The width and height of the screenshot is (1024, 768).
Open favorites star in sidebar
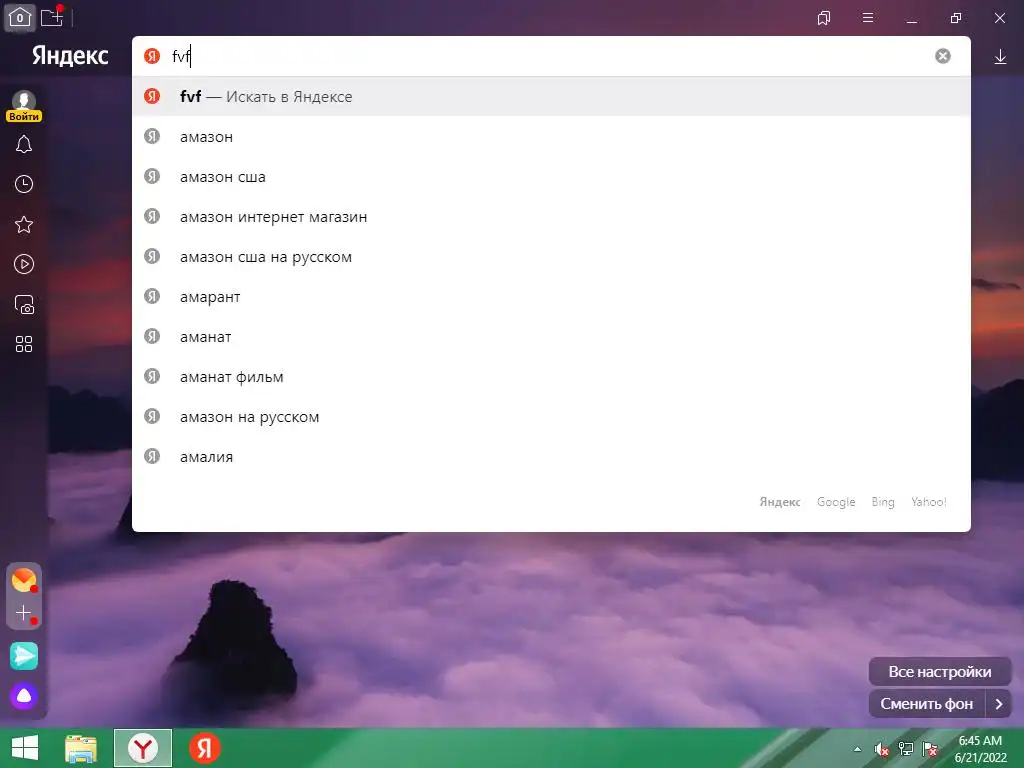coord(24,225)
